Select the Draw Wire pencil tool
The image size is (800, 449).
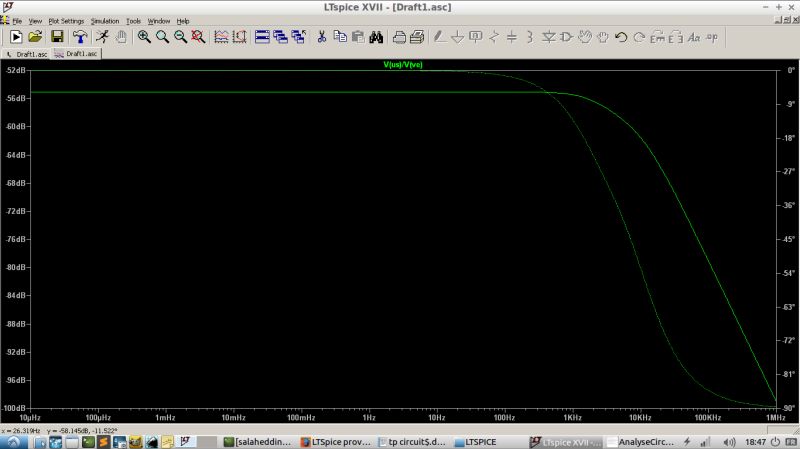pyautogui.click(x=439, y=37)
